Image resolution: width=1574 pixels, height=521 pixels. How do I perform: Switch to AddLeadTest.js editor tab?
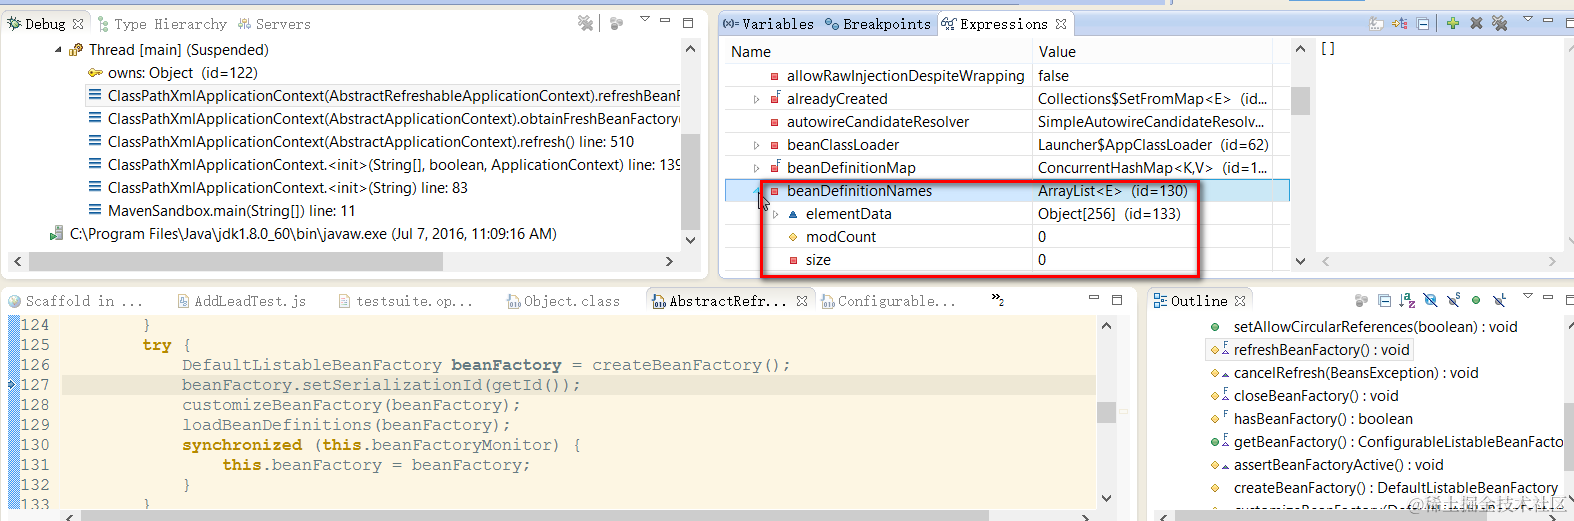click(241, 301)
